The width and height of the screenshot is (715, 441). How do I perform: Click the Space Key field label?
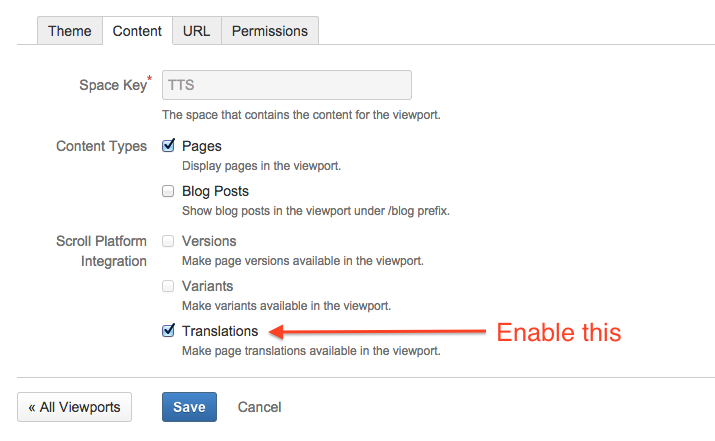coord(112,86)
